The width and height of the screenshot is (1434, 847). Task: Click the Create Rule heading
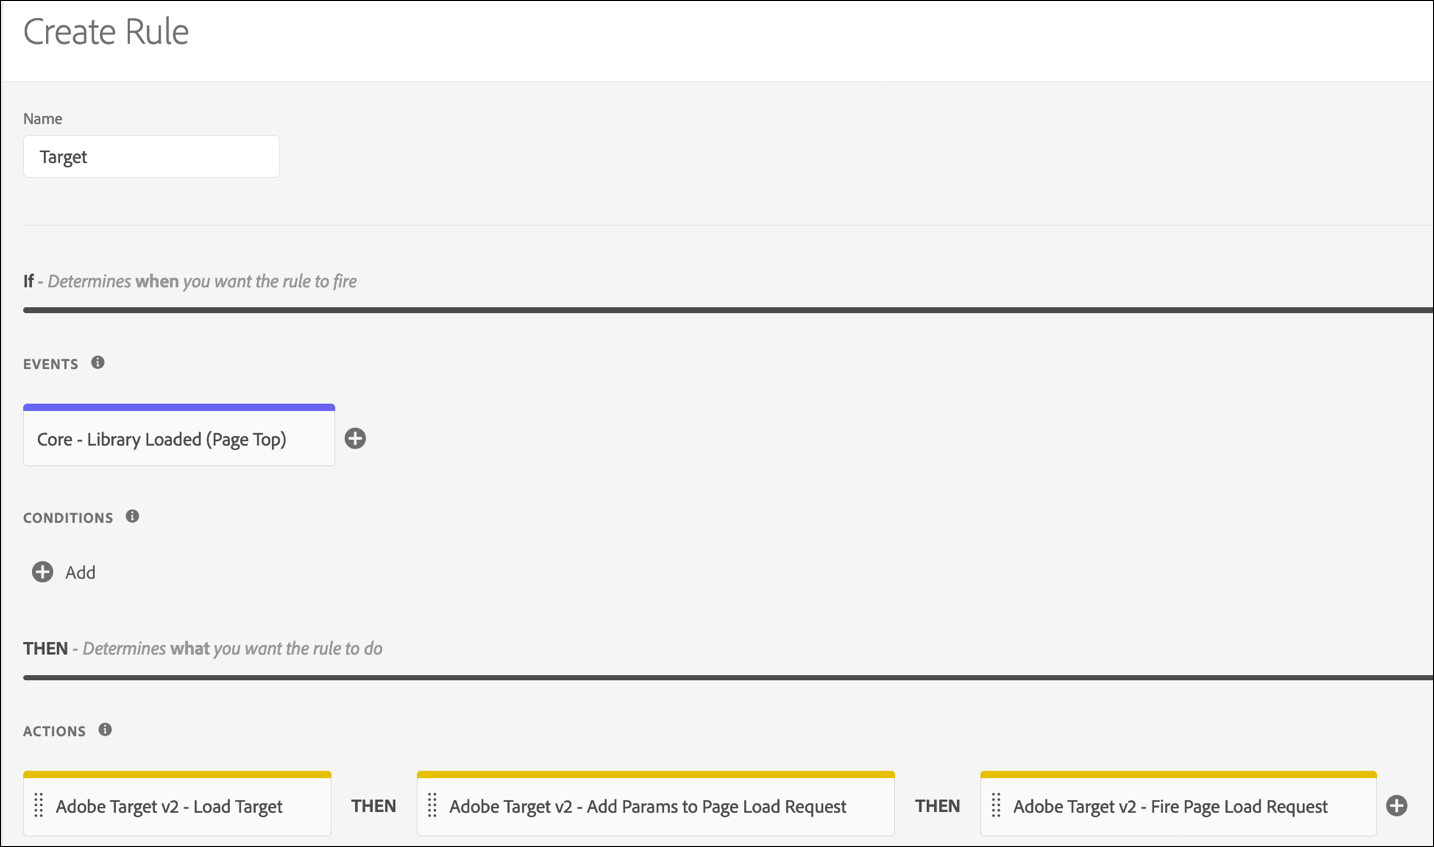tap(106, 32)
